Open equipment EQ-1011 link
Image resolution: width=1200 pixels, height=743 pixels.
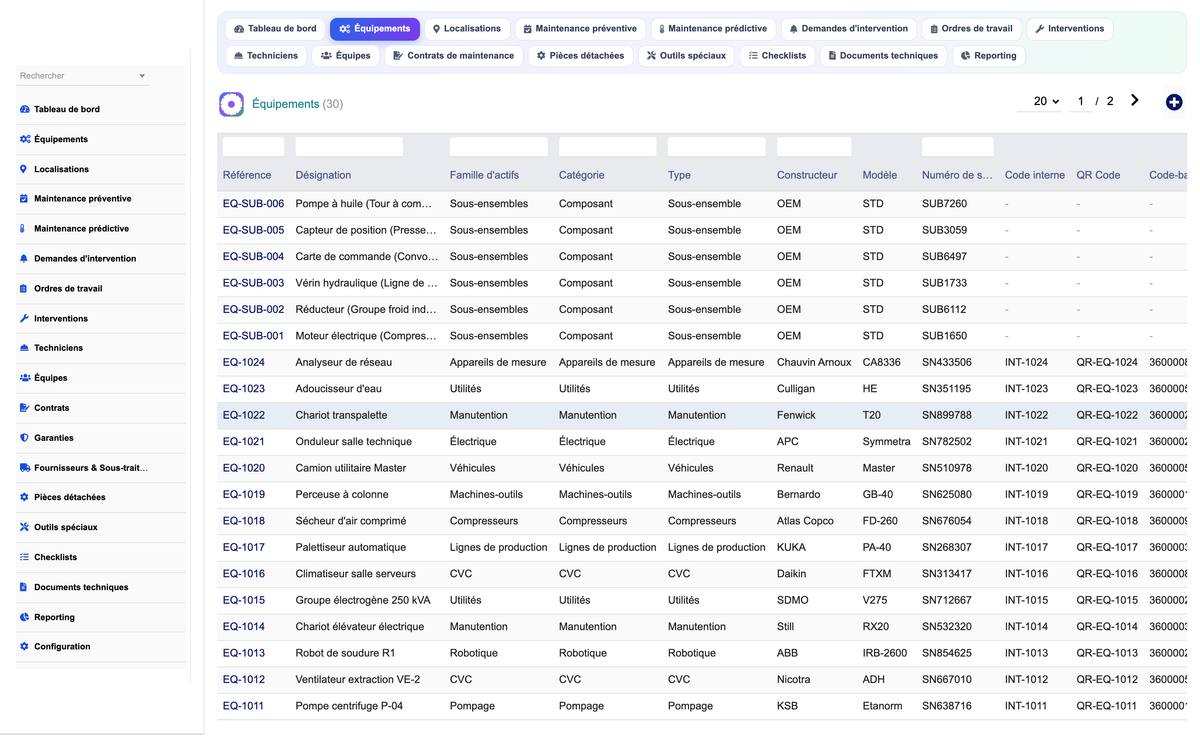click(x=243, y=707)
